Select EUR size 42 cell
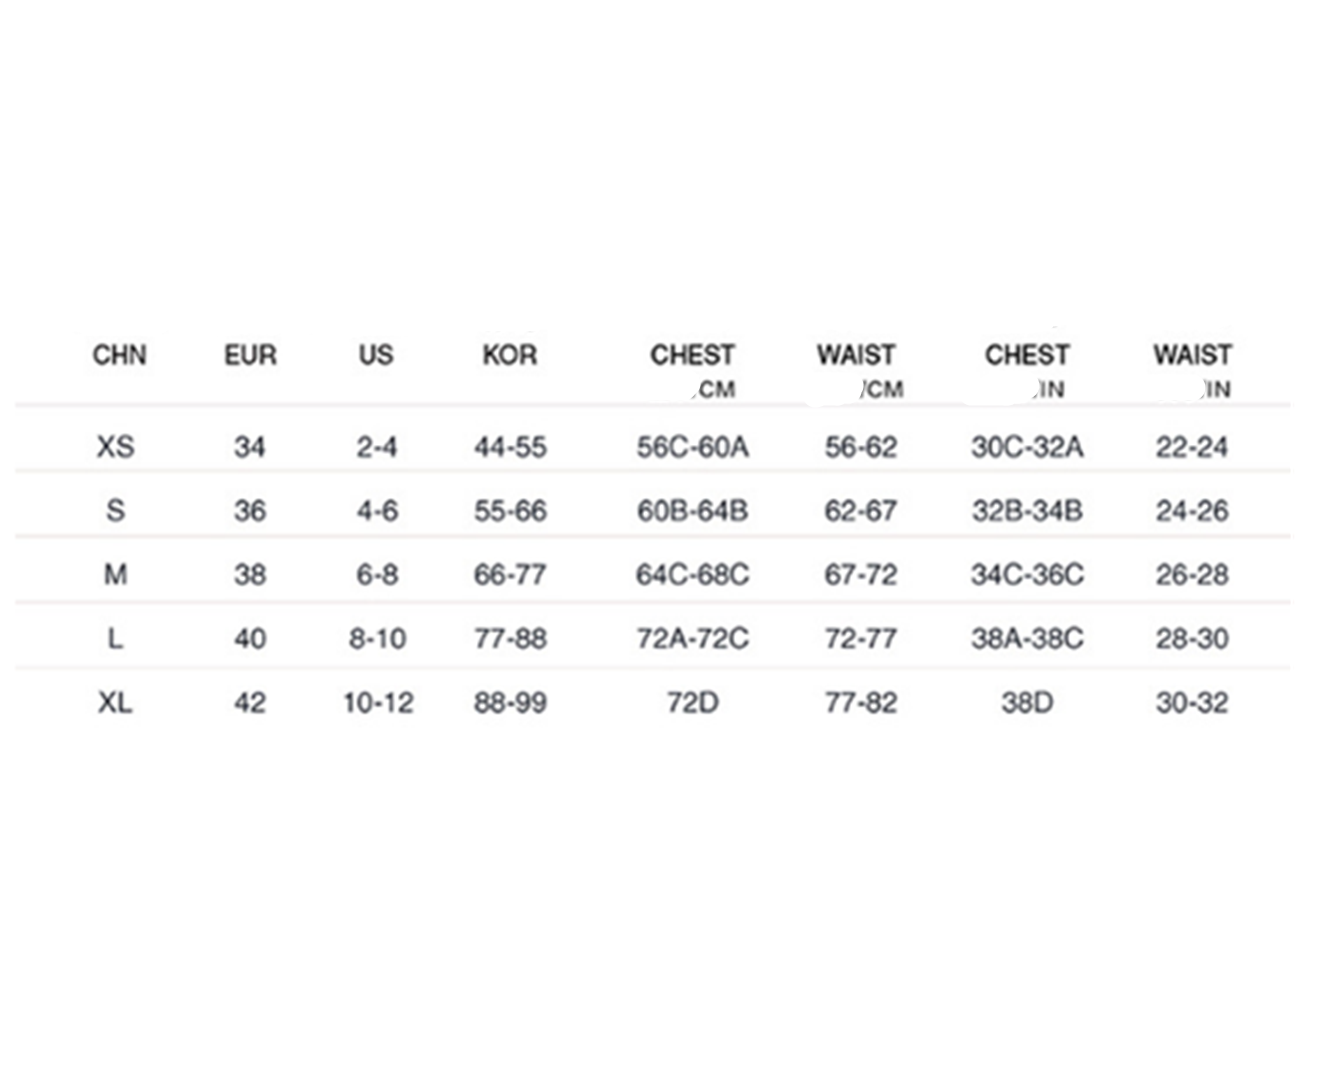 coord(250,702)
